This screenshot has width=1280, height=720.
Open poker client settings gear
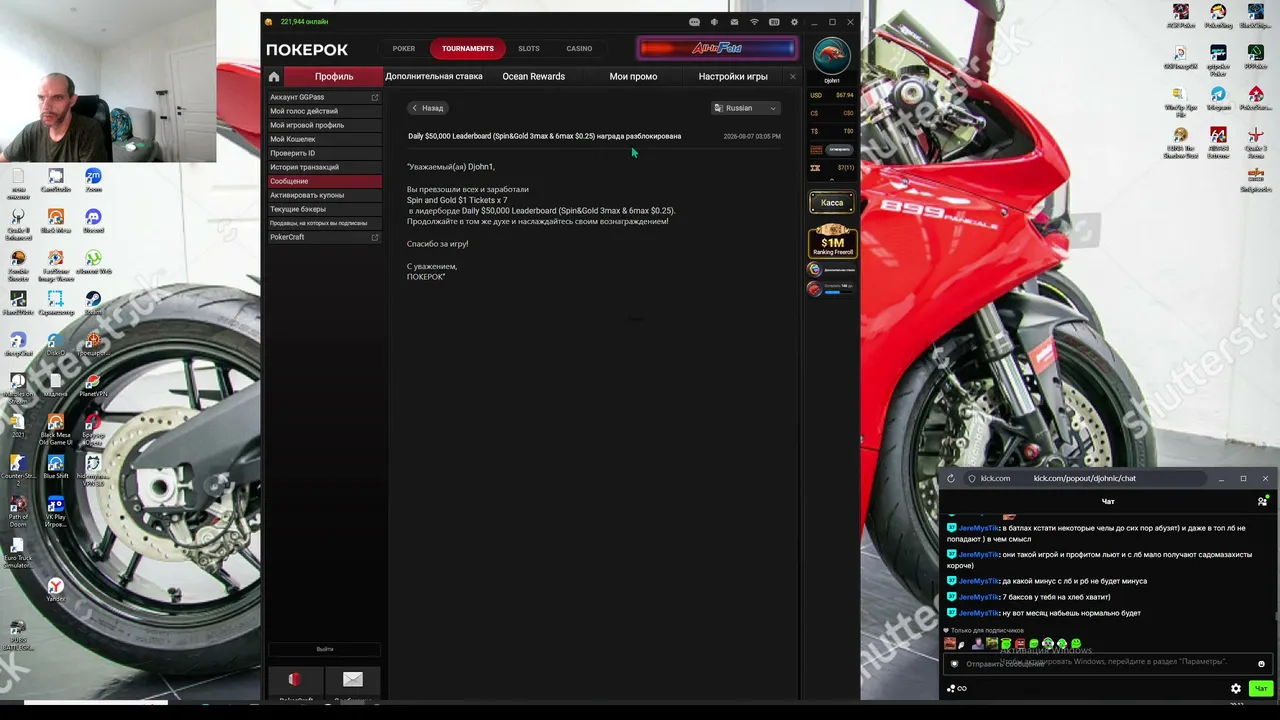tap(794, 22)
